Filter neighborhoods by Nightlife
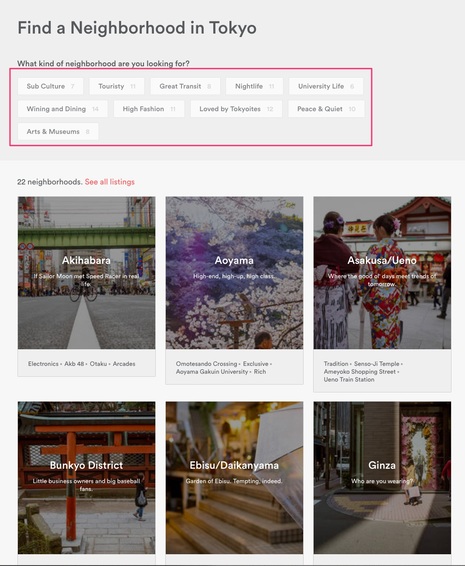The image size is (465, 566). point(255,86)
